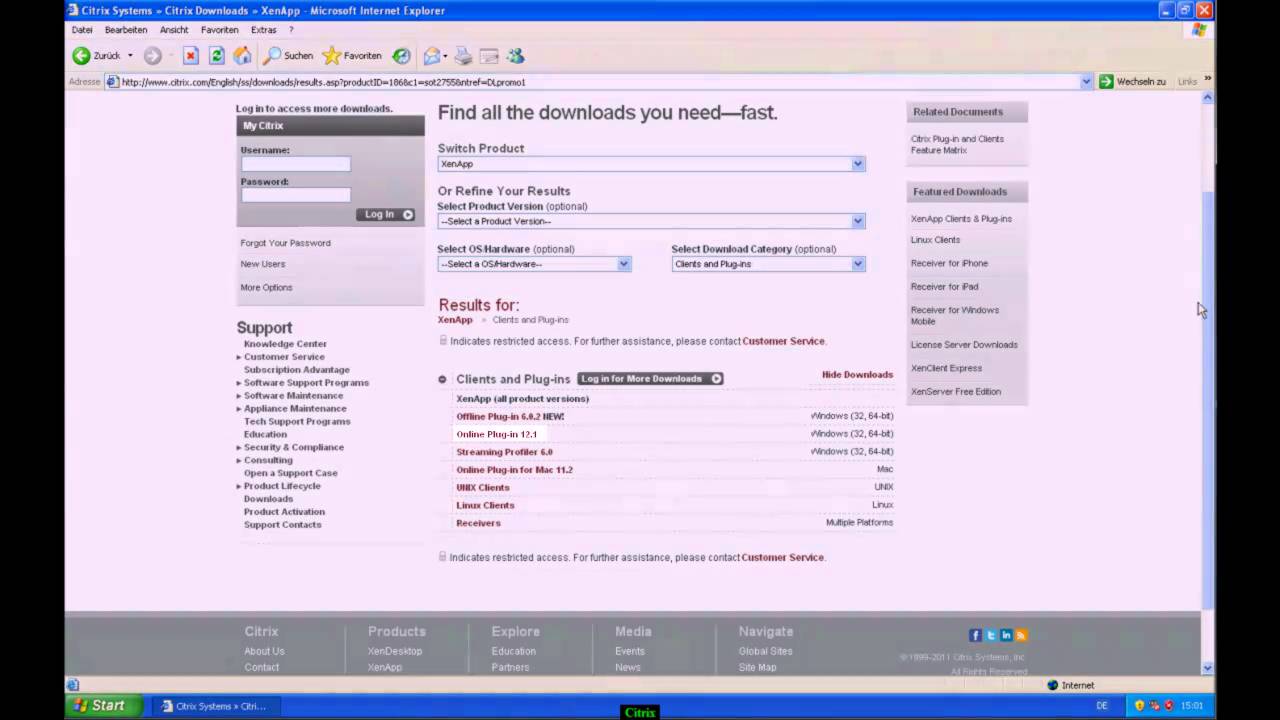Collapse the Clients and Plug-ins section icon
1280x720 pixels.
pyautogui.click(x=442, y=379)
